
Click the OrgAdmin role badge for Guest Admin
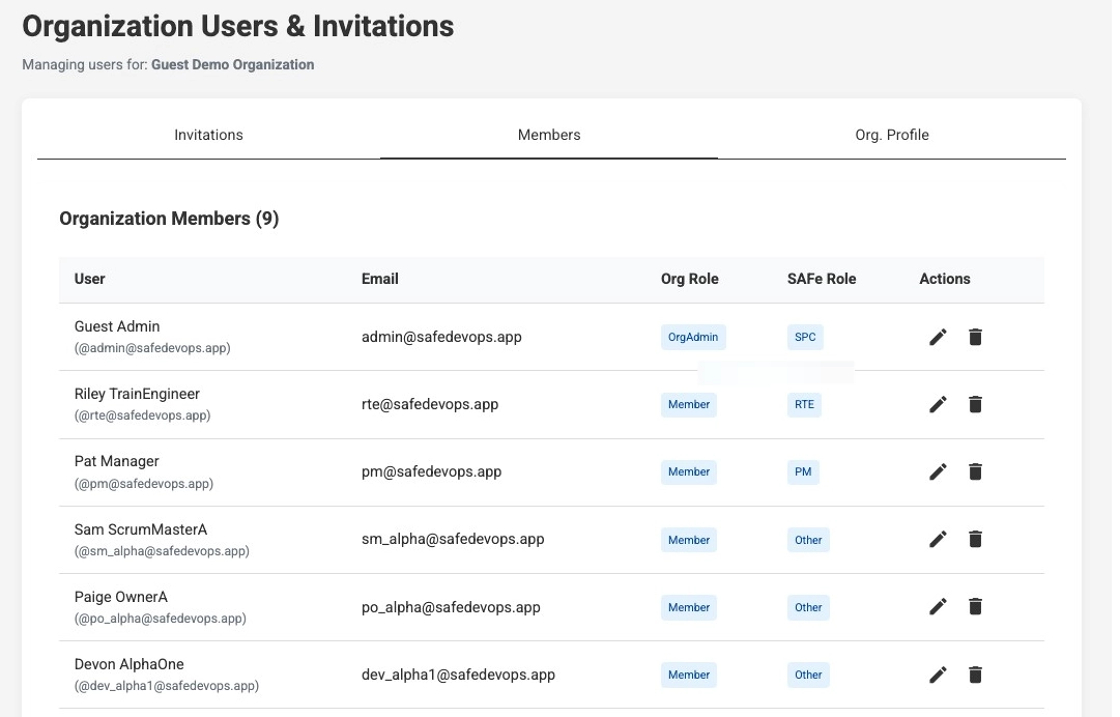(694, 337)
